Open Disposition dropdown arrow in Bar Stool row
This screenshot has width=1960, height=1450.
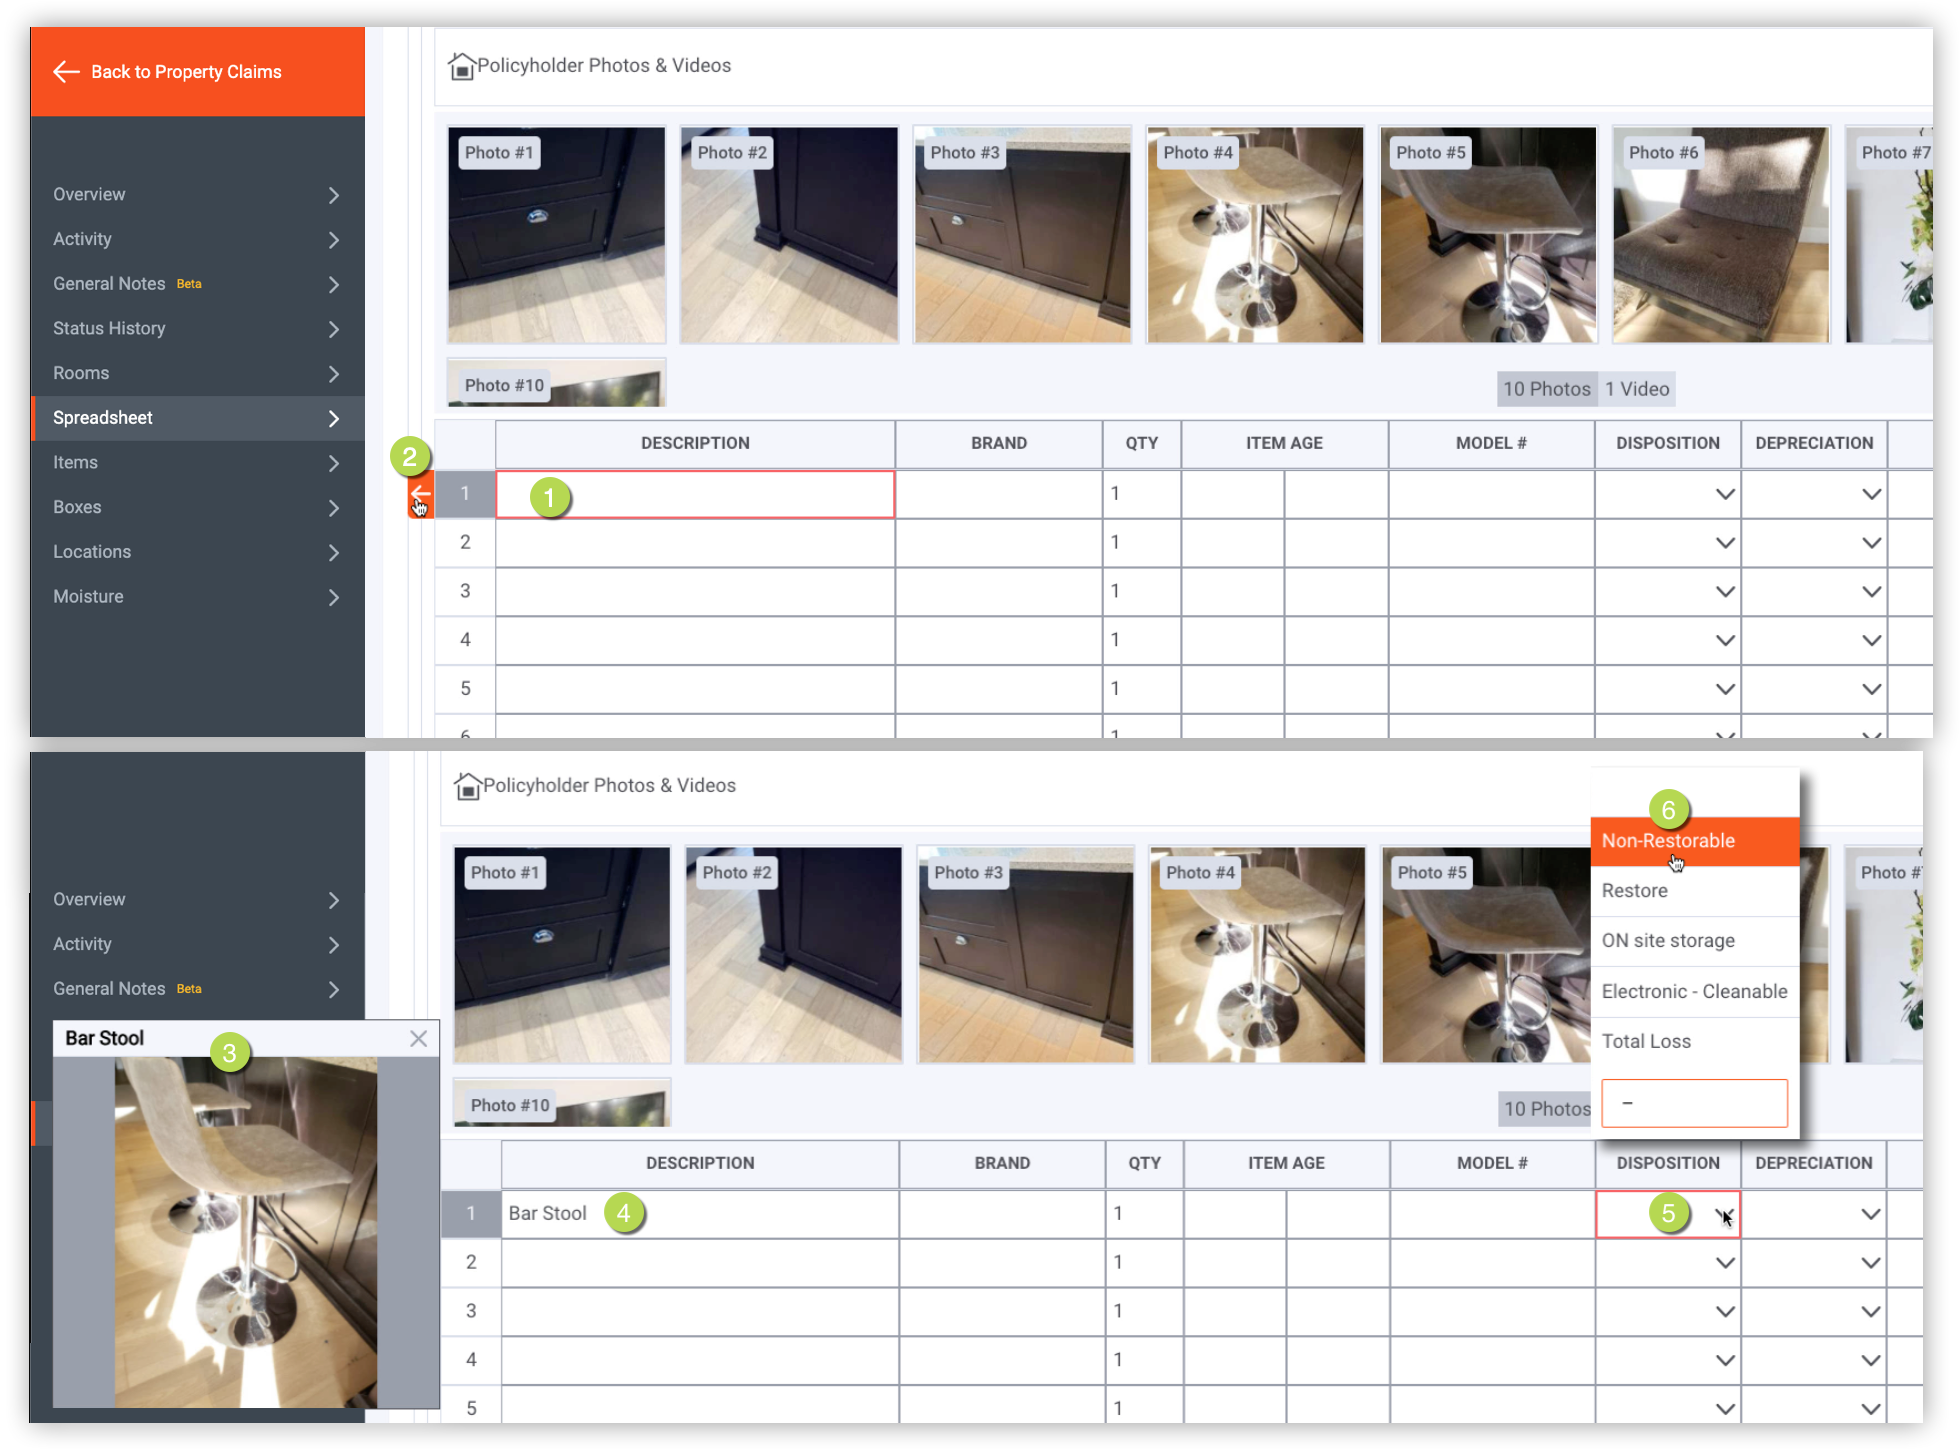(1724, 1214)
